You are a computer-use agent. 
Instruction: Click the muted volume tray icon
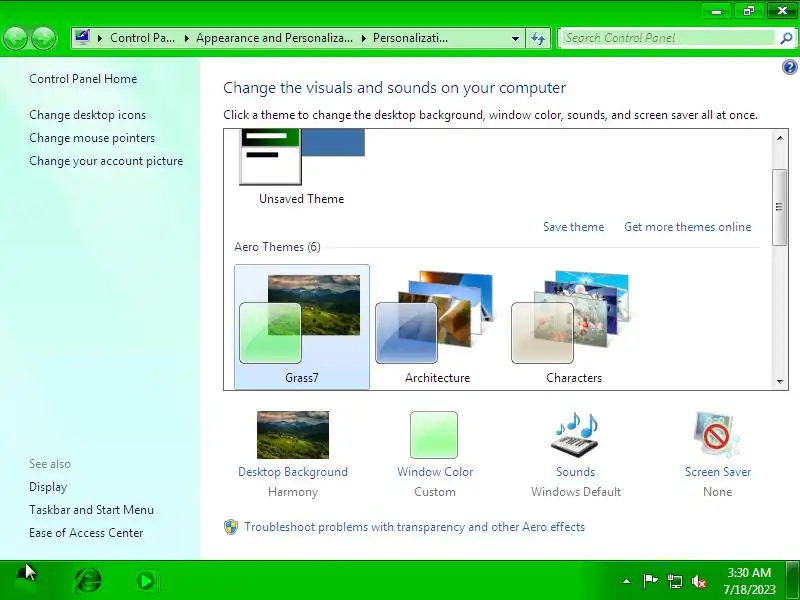(x=699, y=581)
